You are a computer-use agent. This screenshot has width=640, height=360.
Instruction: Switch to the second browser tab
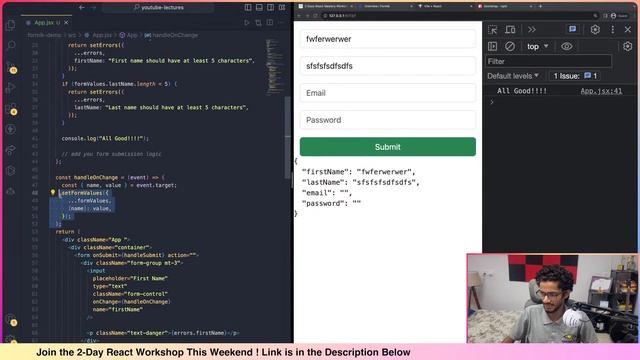pos(386,7)
